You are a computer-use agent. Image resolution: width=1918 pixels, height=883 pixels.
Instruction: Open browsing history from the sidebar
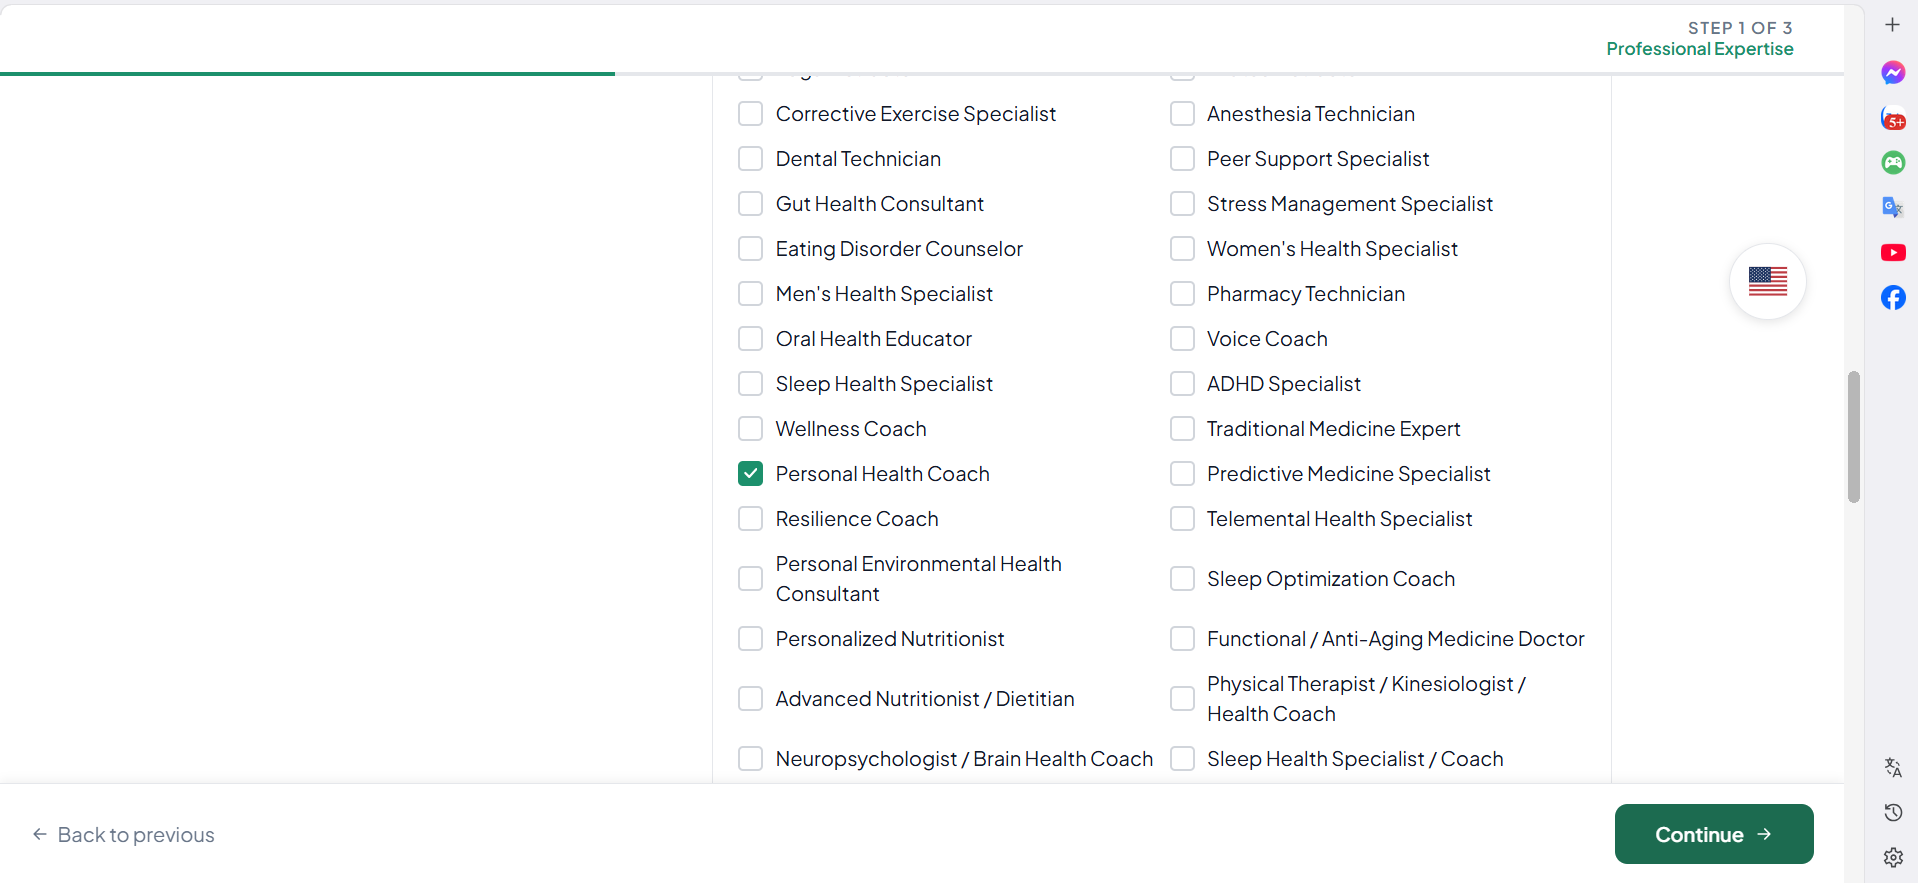(x=1893, y=812)
